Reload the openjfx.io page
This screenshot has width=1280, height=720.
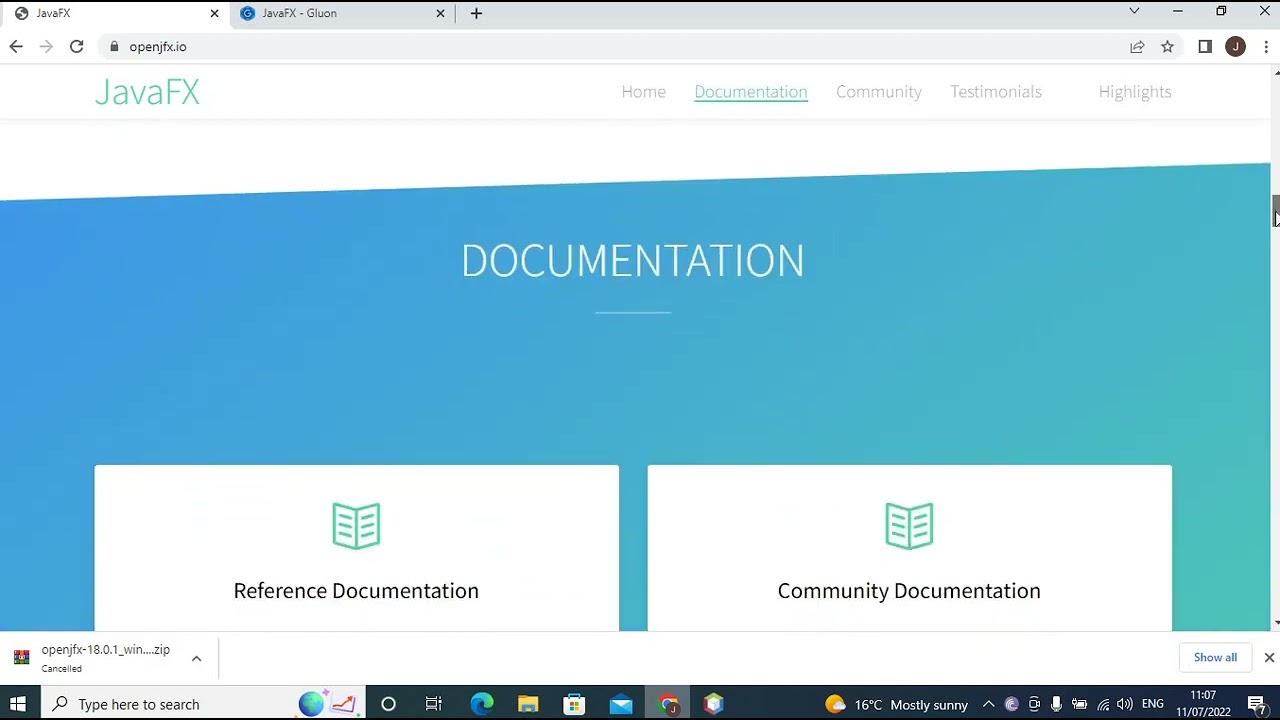(76, 46)
